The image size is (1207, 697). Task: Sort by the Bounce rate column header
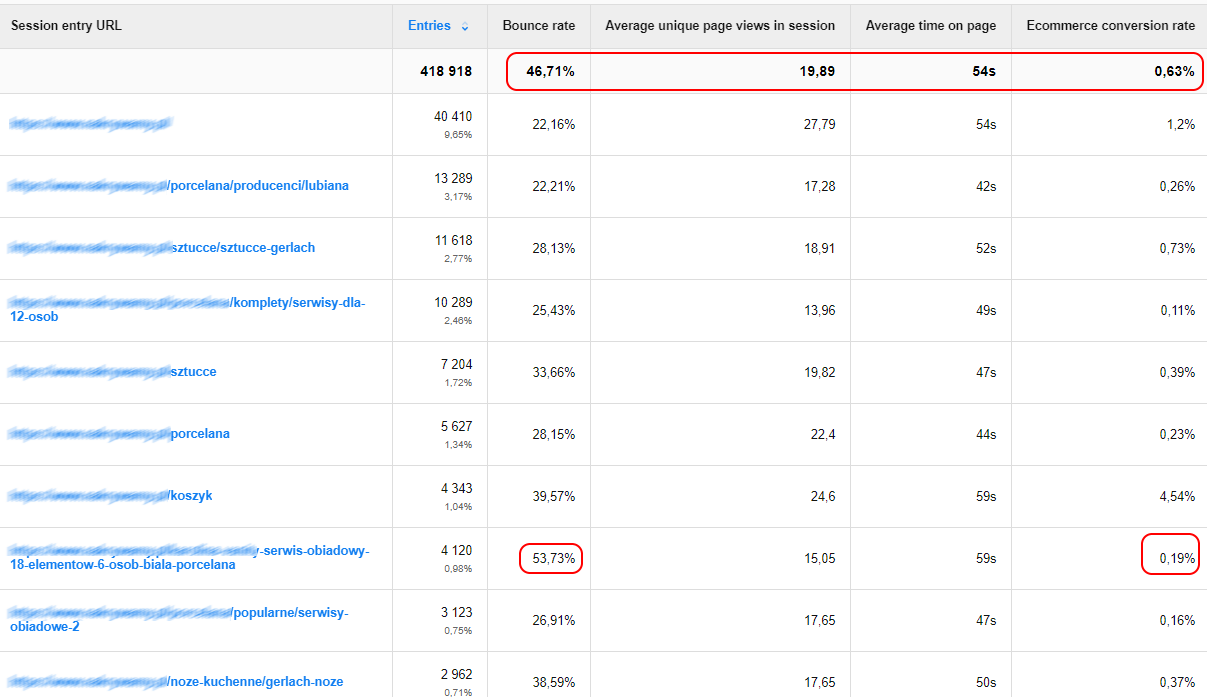(x=538, y=26)
